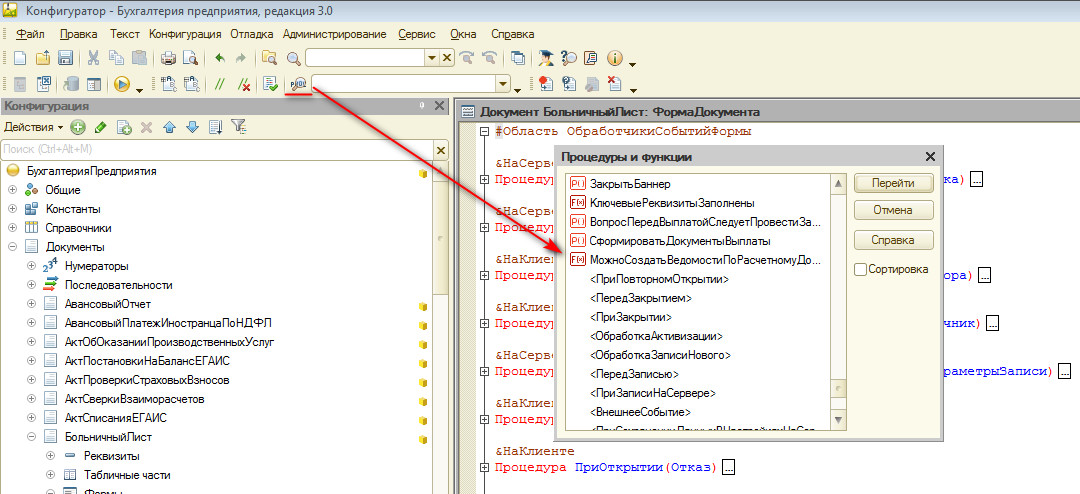Start debugging with the play icon
The width and height of the screenshot is (1080, 494).
[122, 84]
